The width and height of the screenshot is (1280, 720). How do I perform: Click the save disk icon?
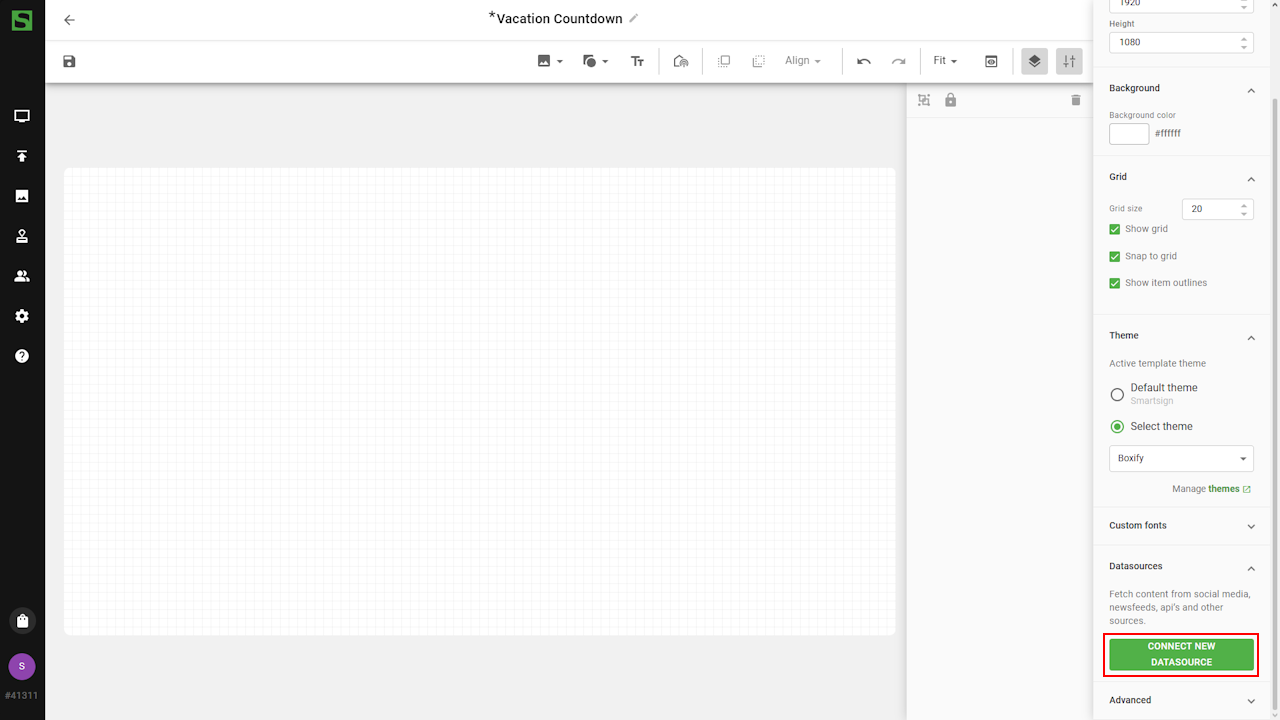(69, 61)
